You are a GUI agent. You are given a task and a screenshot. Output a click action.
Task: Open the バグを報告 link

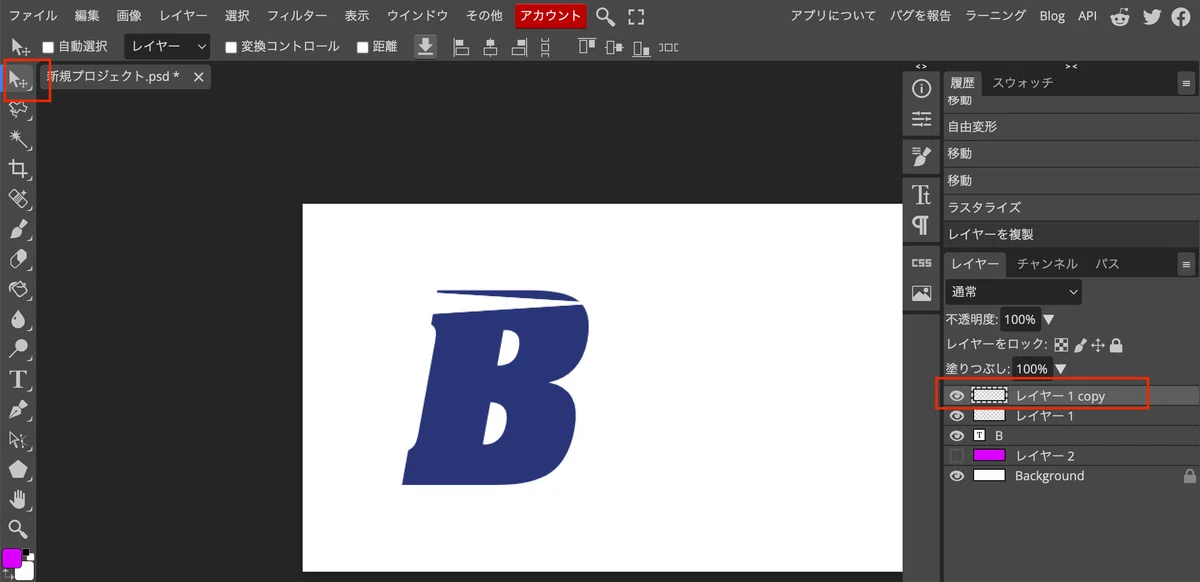(920, 16)
